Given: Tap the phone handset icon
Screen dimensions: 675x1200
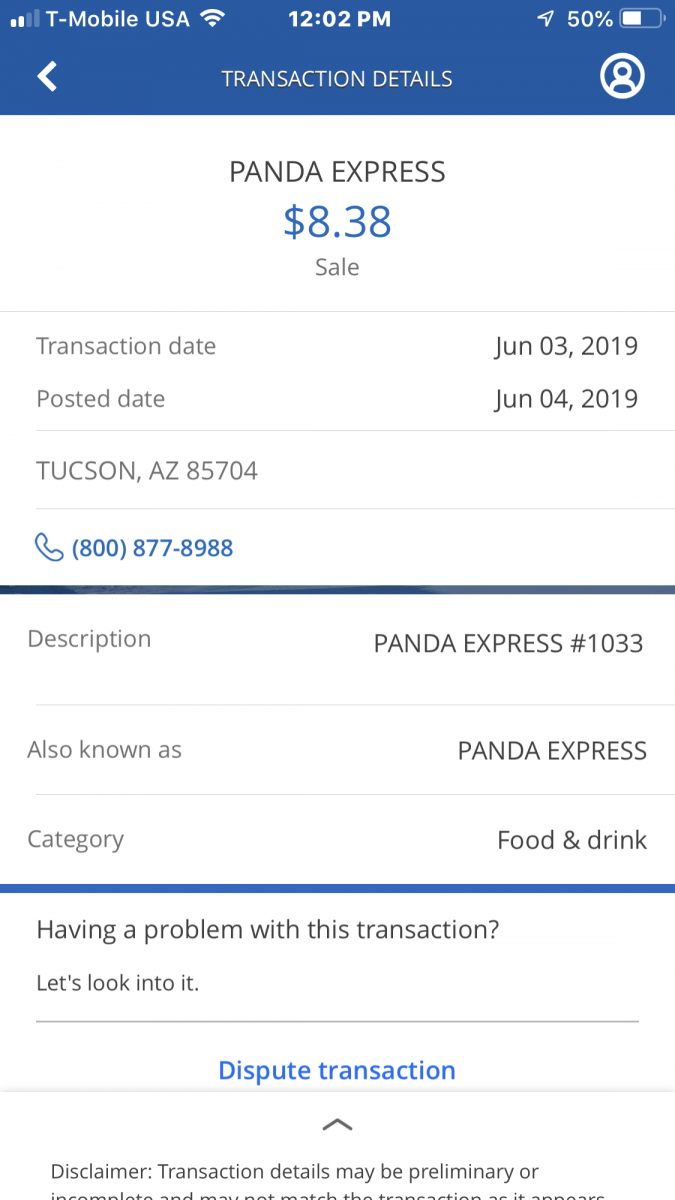Looking at the screenshot, I should [48, 547].
